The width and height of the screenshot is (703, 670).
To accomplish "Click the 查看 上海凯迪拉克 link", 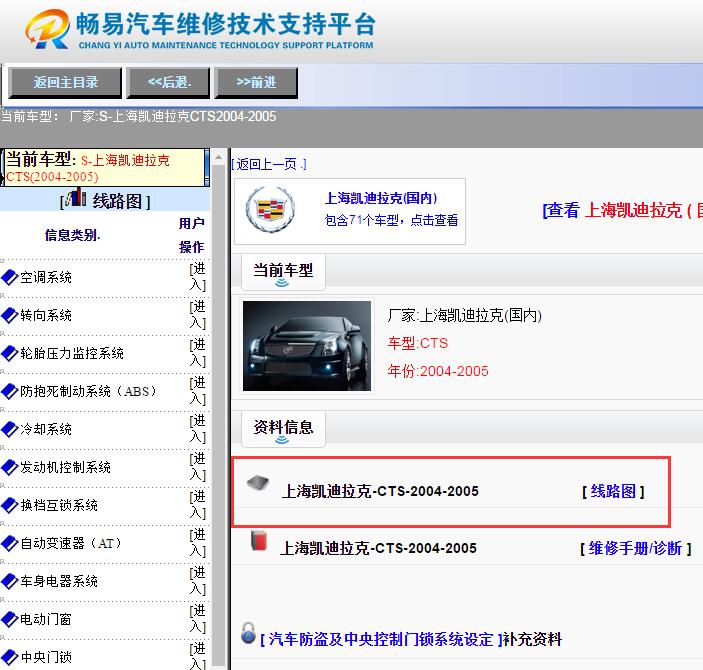I will click(x=622, y=210).
